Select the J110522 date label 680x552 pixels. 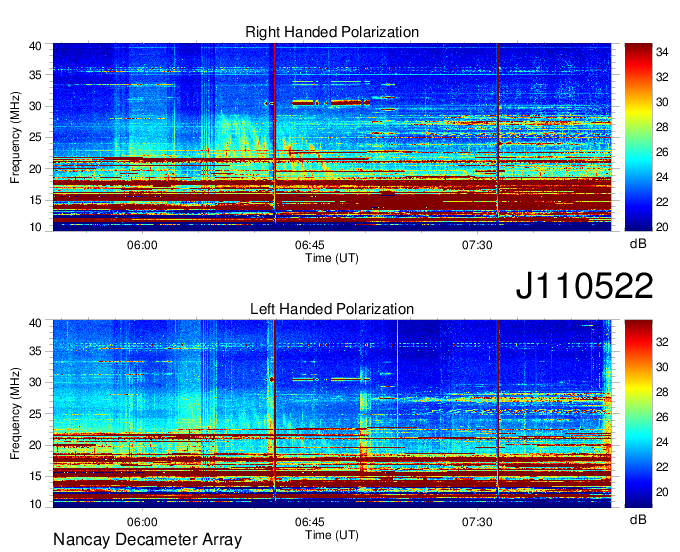(584, 286)
